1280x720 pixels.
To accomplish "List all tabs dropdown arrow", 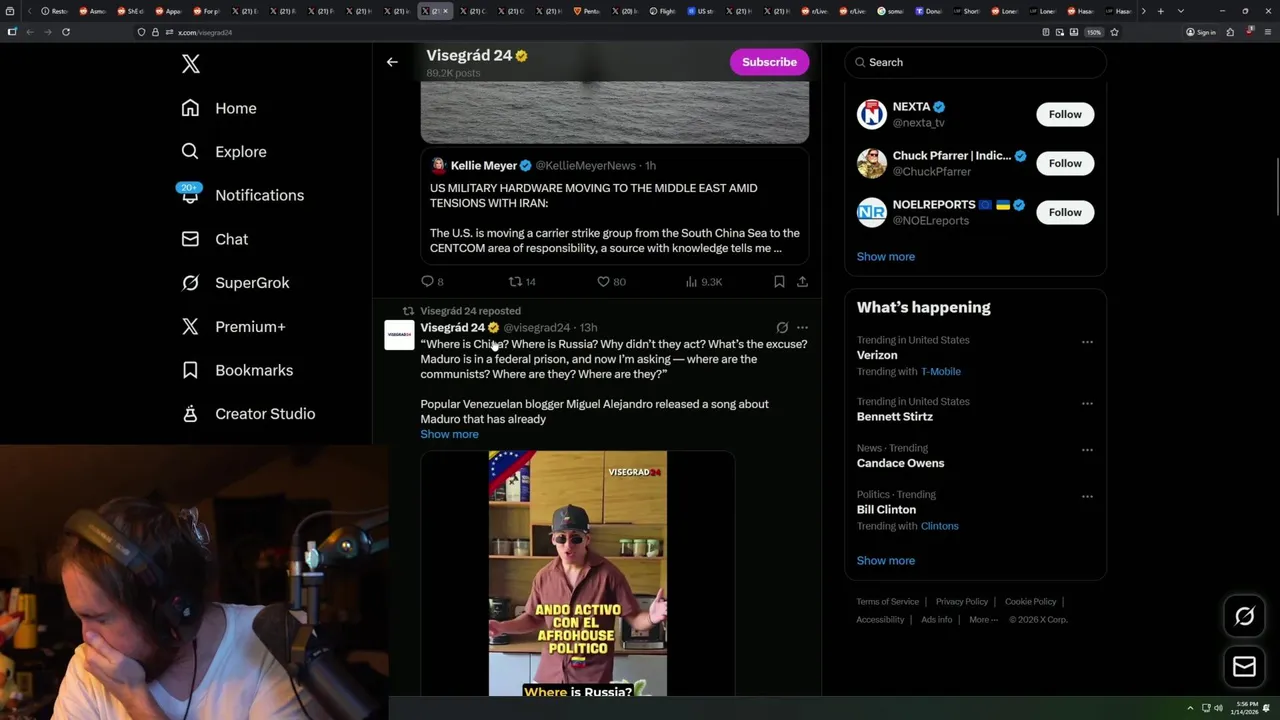I will [x=1181, y=11].
